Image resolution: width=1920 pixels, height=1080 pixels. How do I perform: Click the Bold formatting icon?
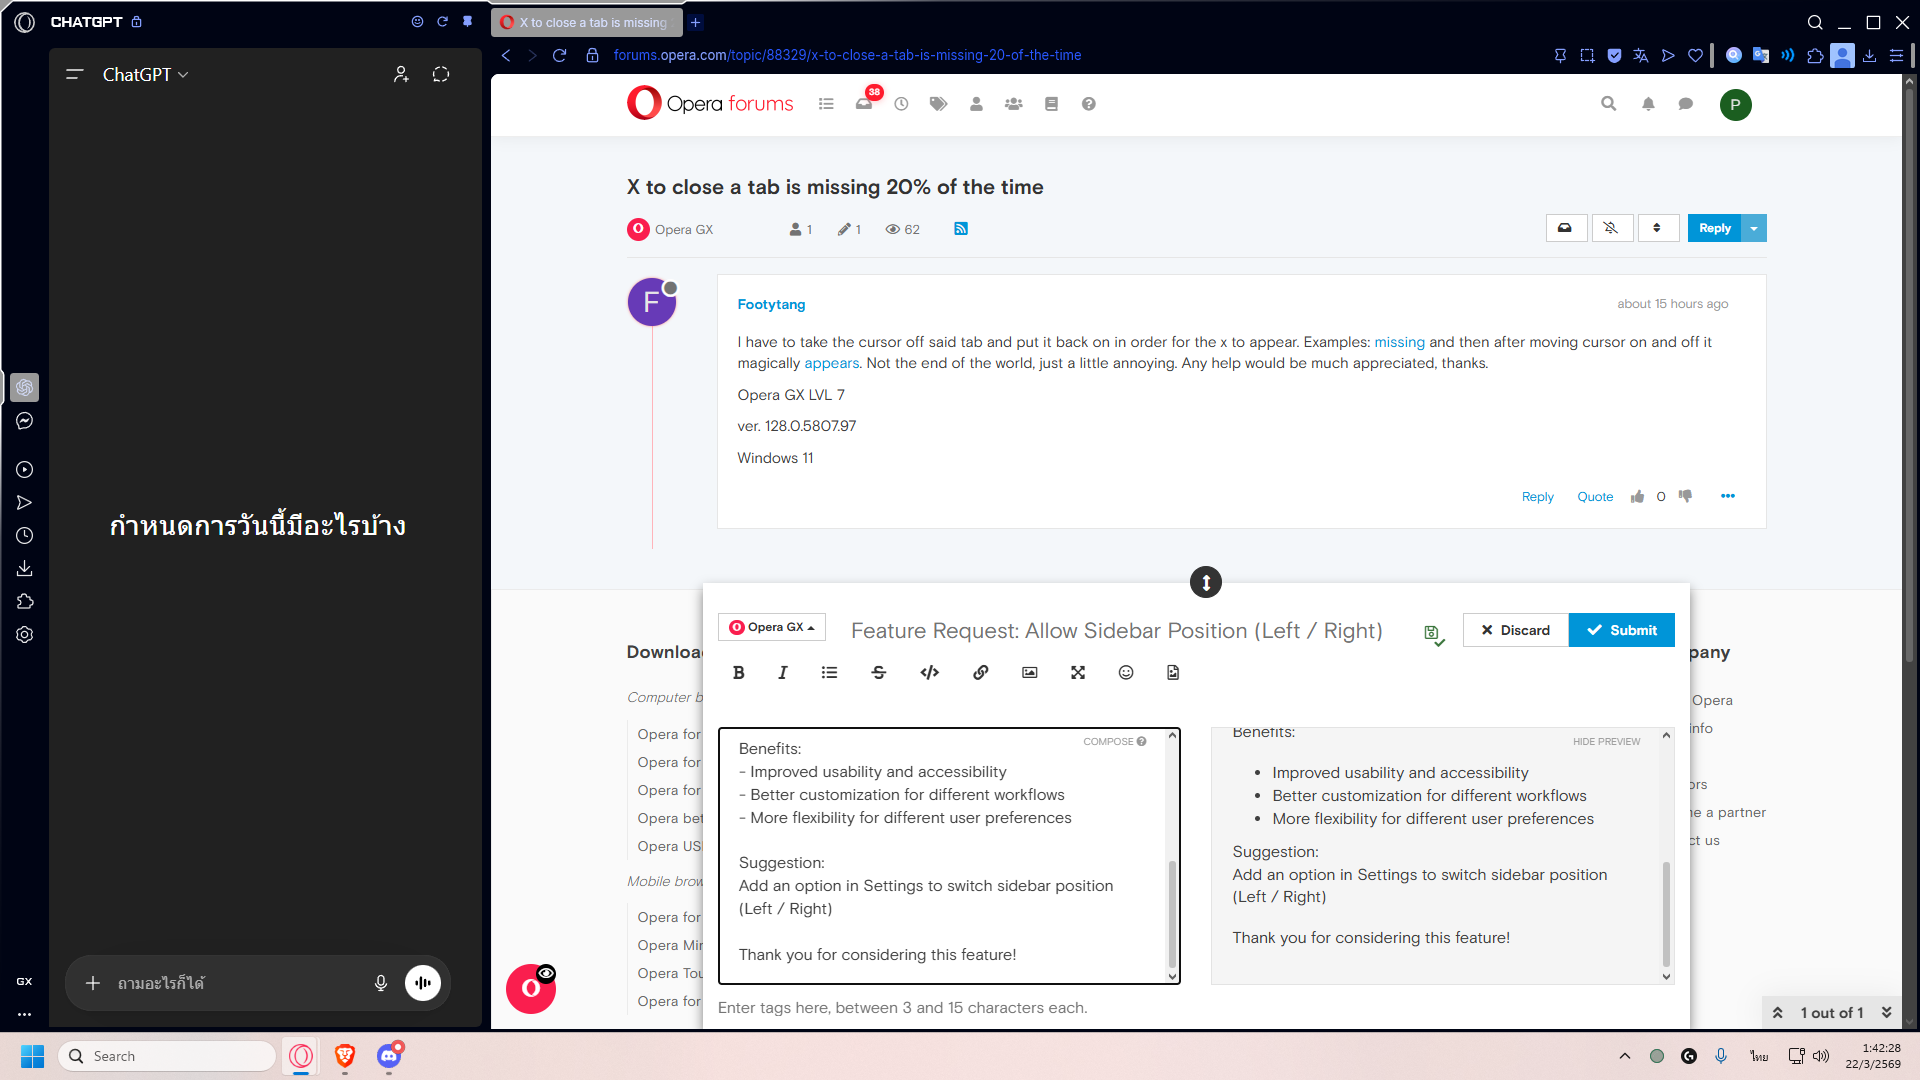[738, 673]
